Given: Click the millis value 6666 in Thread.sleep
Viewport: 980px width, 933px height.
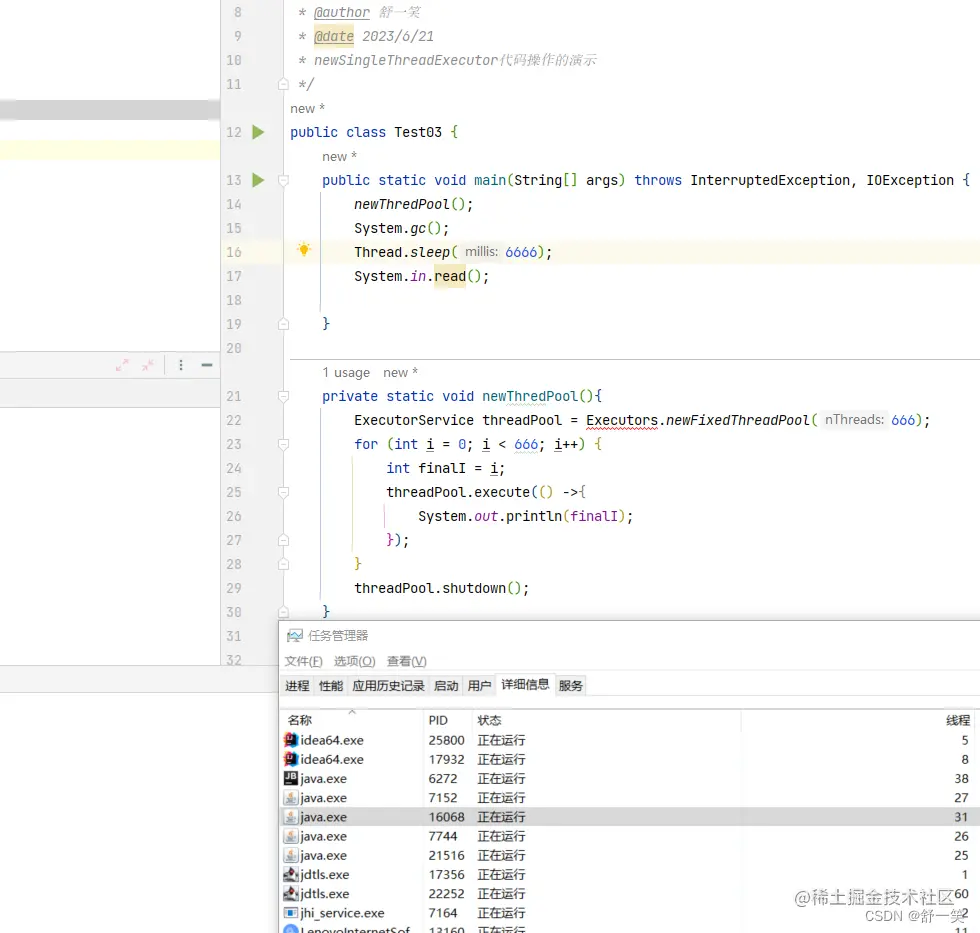Looking at the screenshot, I should pyautogui.click(x=521, y=252).
